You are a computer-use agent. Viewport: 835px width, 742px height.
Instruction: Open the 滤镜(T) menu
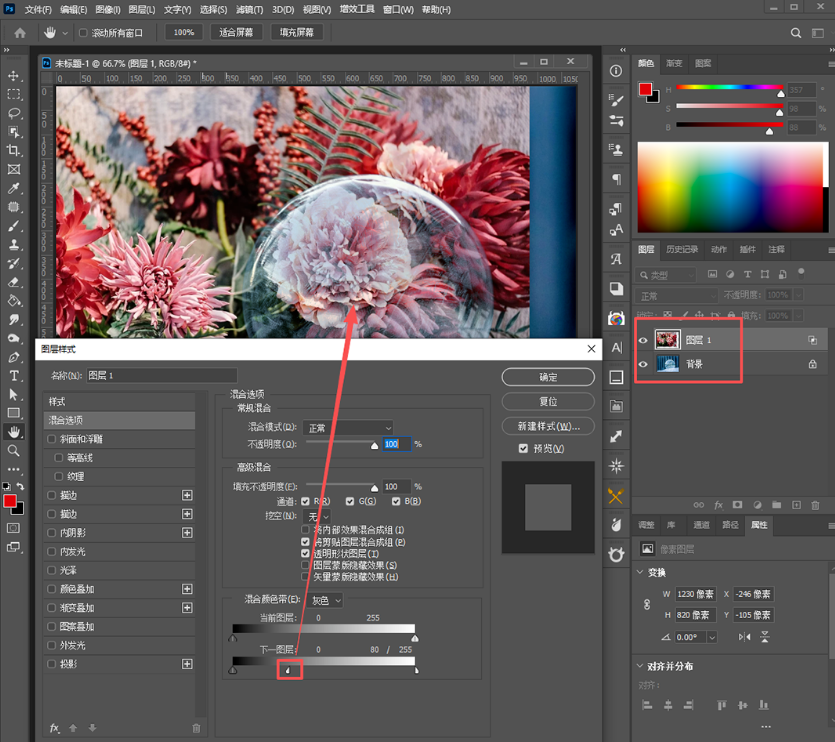coord(250,10)
